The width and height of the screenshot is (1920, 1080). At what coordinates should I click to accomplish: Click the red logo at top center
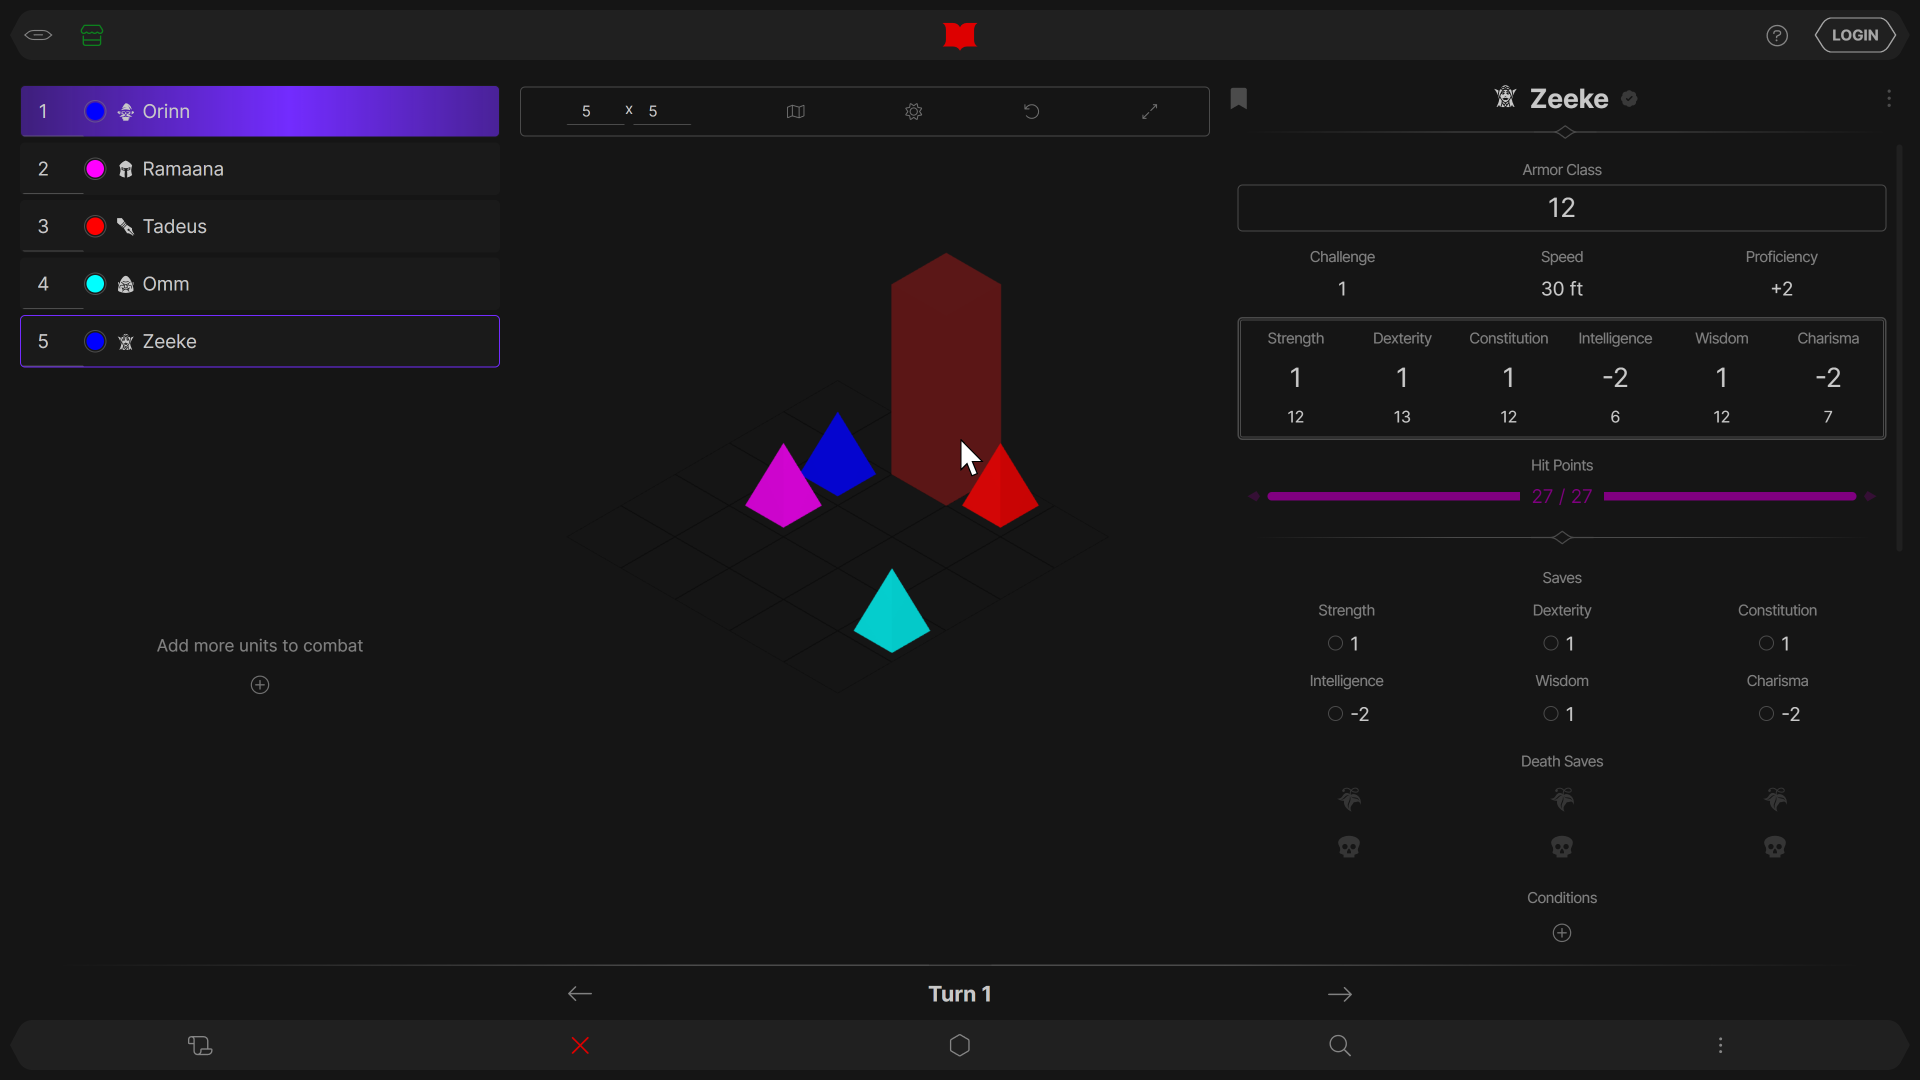pyautogui.click(x=960, y=35)
